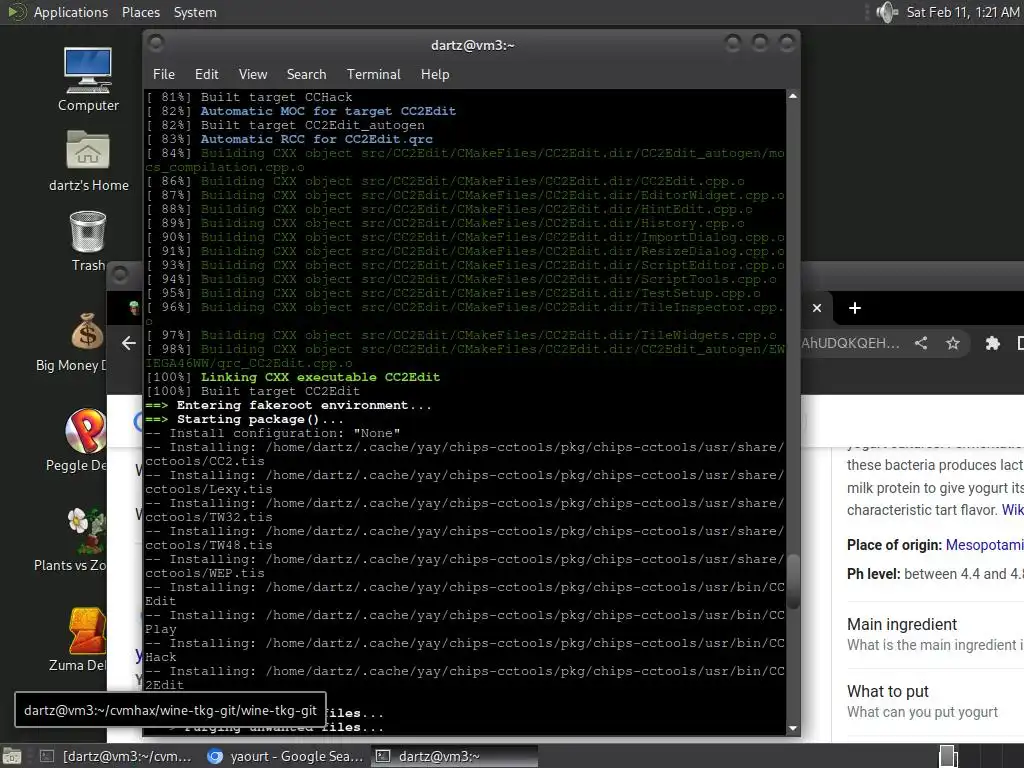Click the terminal scrollbar down arrow

click(793, 728)
